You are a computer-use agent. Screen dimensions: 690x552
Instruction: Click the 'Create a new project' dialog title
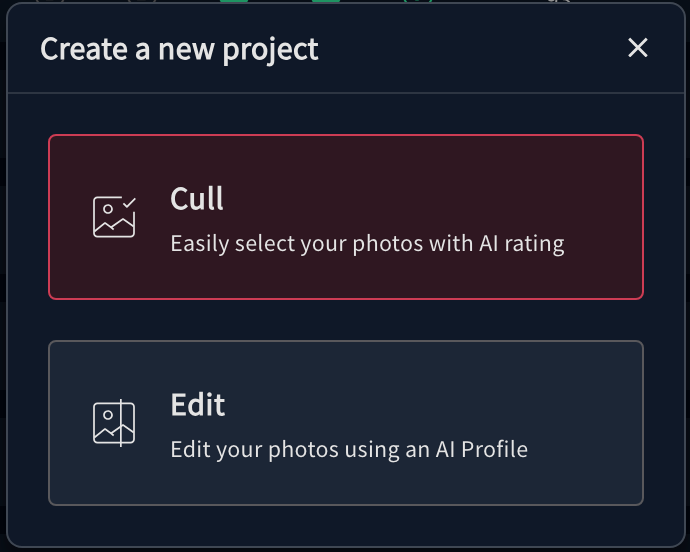(x=179, y=49)
